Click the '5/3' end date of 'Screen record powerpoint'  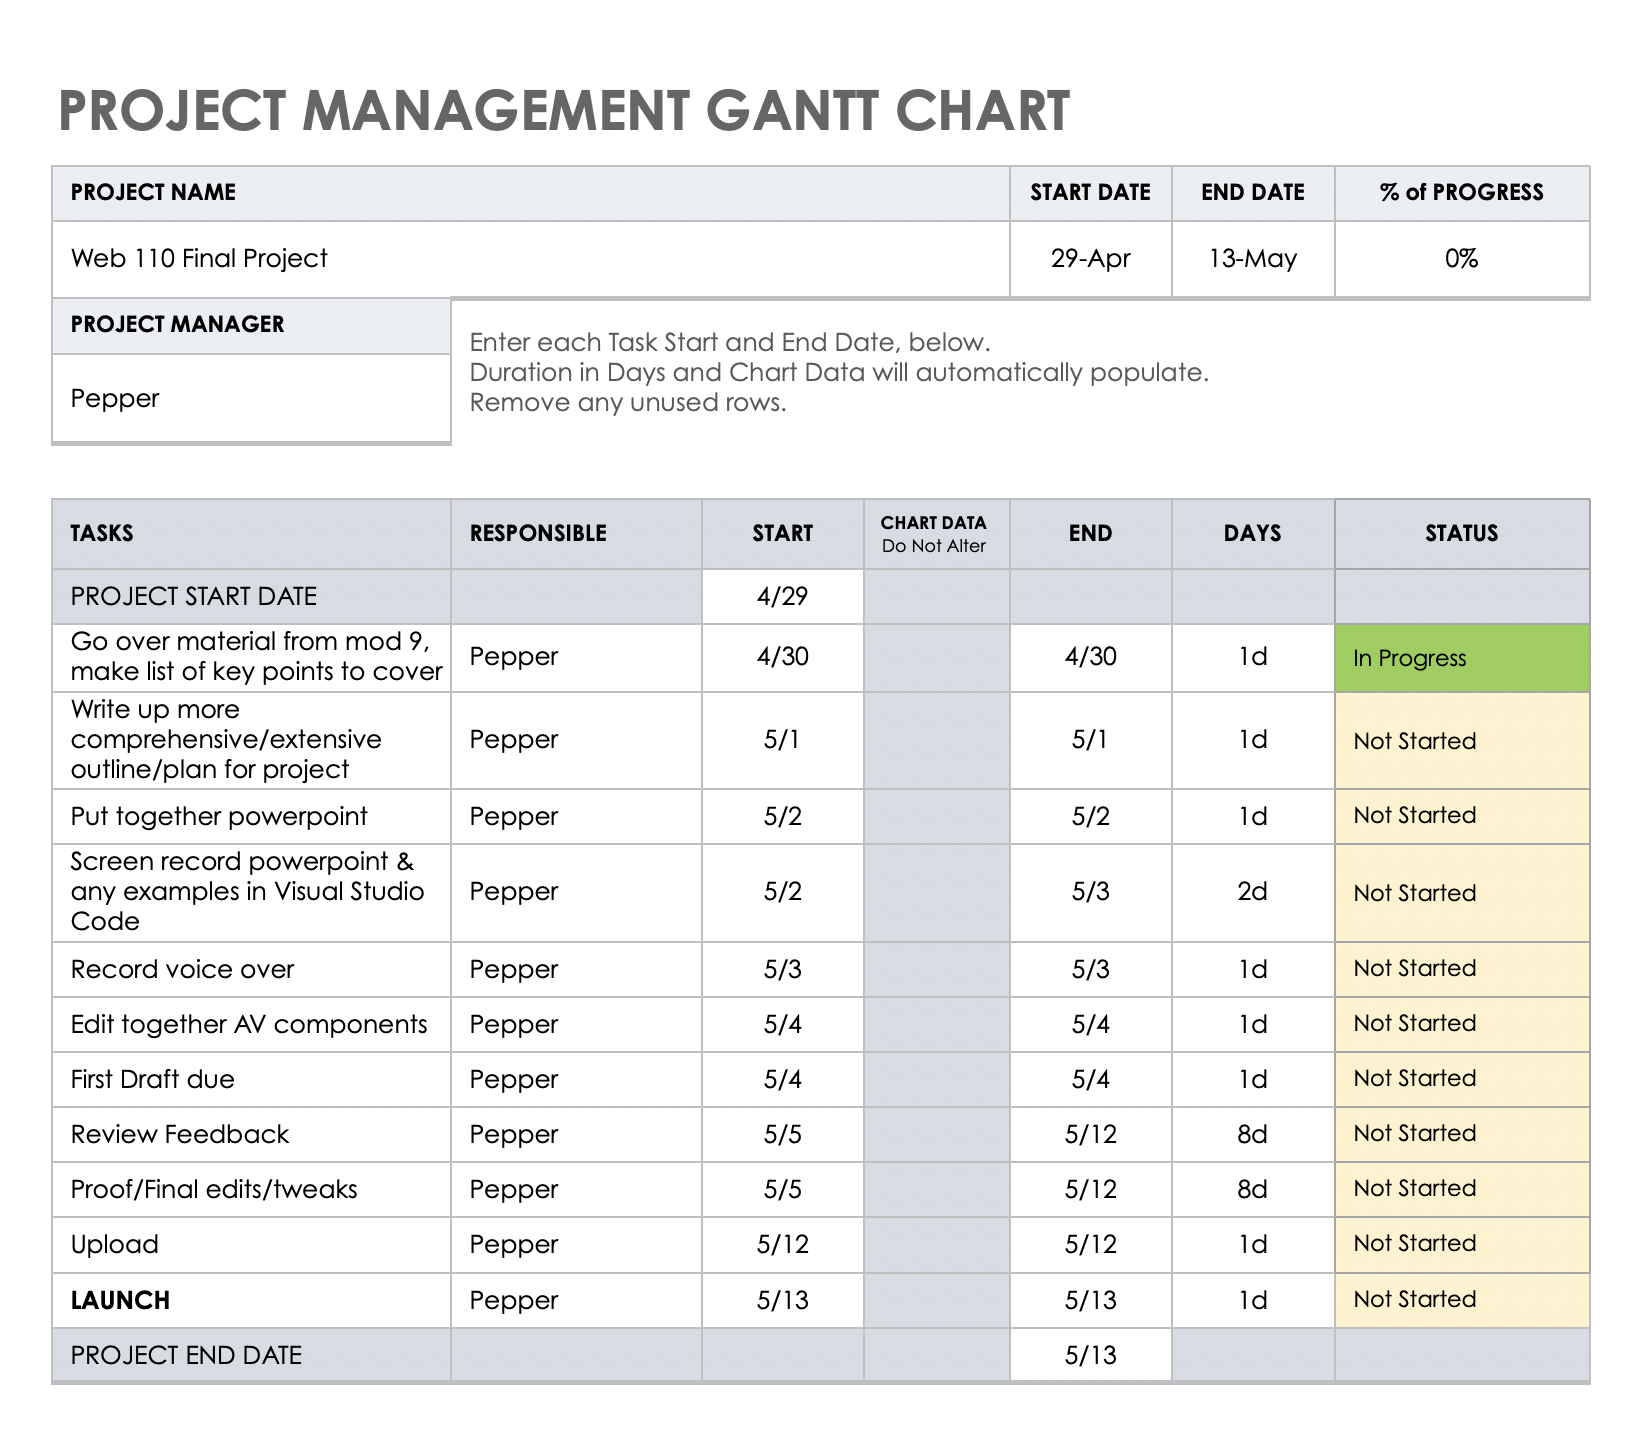tap(1091, 893)
